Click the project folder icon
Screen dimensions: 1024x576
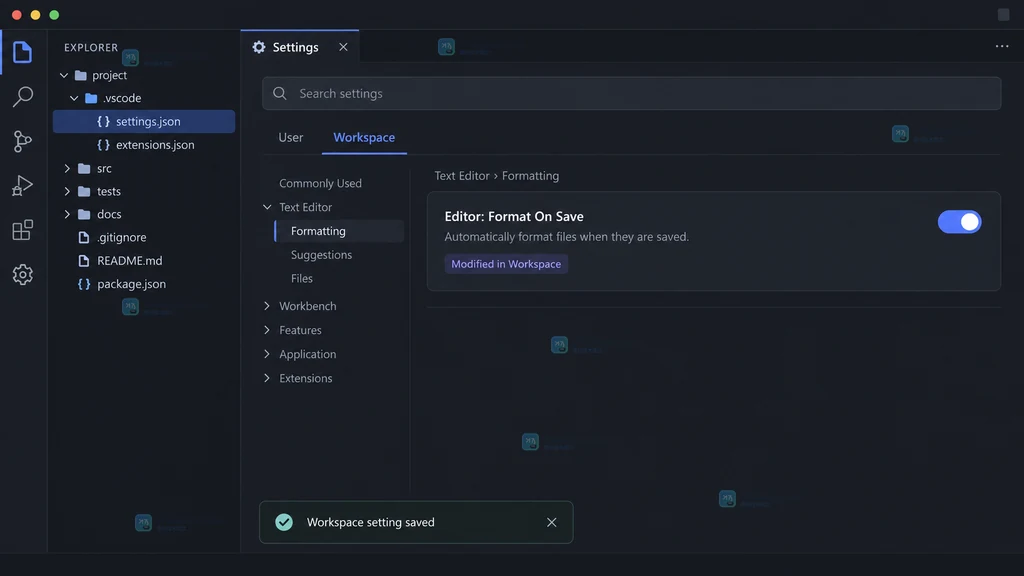[x=81, y=75]
